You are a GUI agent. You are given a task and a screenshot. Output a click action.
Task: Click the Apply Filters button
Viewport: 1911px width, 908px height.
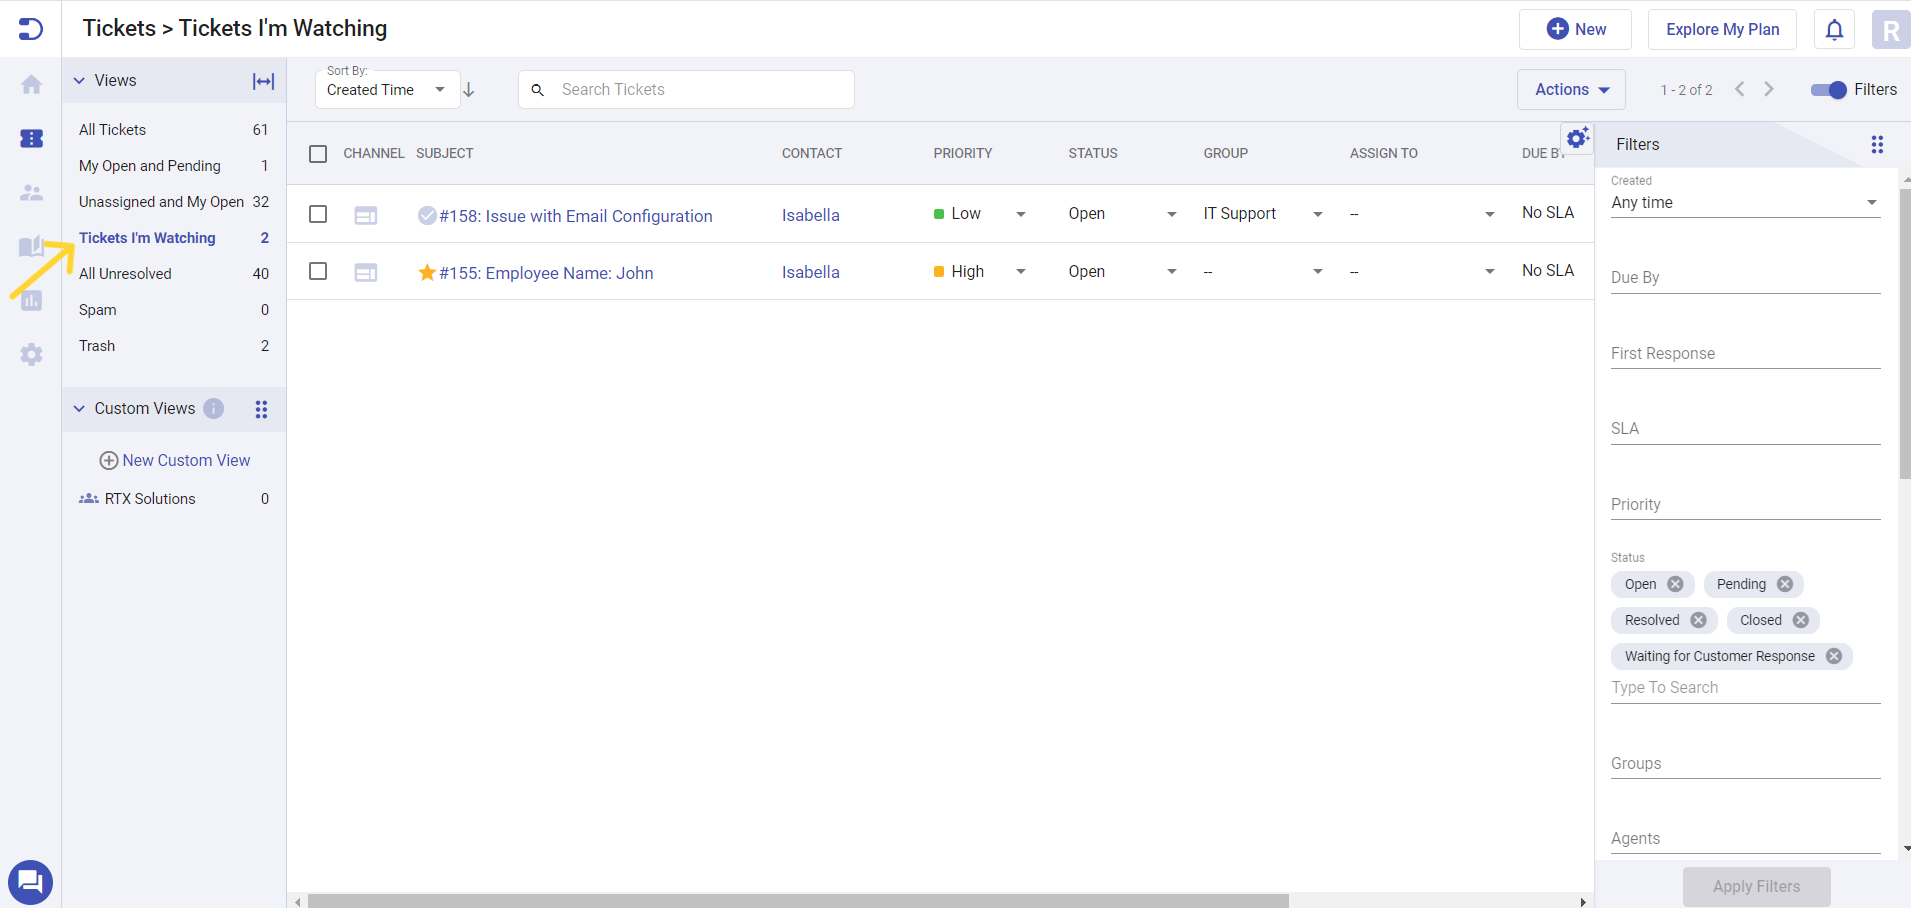tap(1756, 886)
